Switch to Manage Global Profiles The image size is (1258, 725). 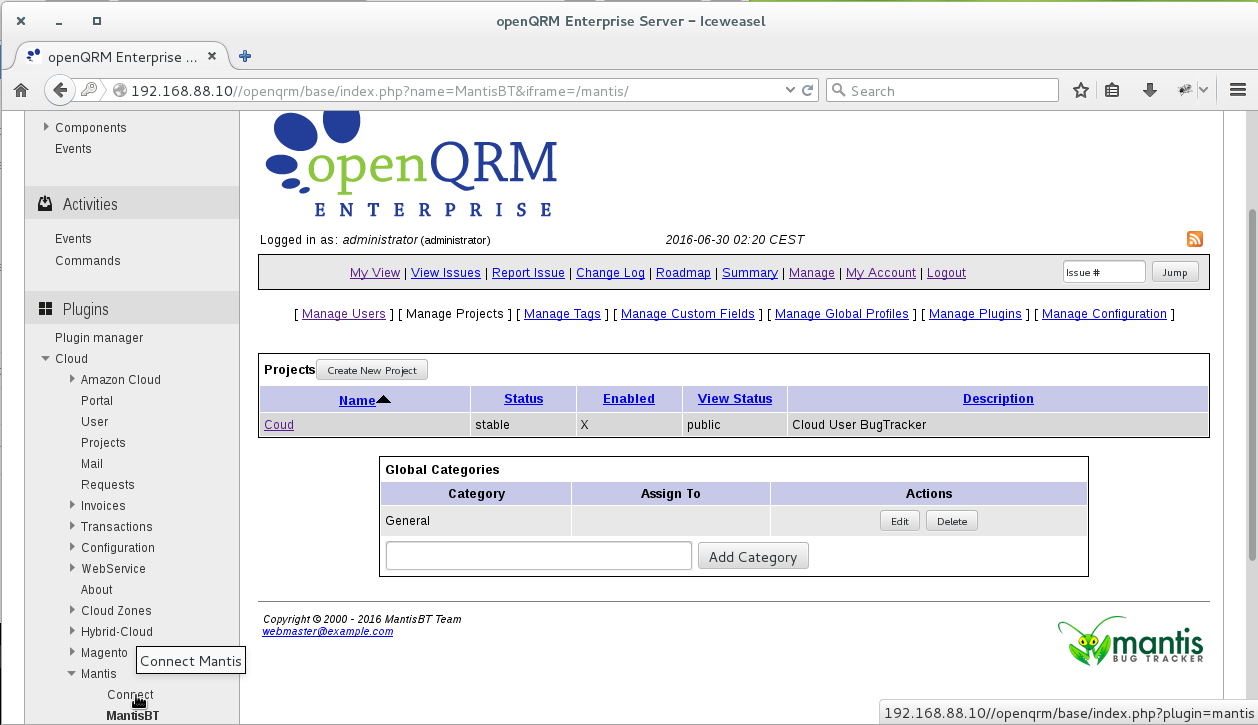pos(842,314)
